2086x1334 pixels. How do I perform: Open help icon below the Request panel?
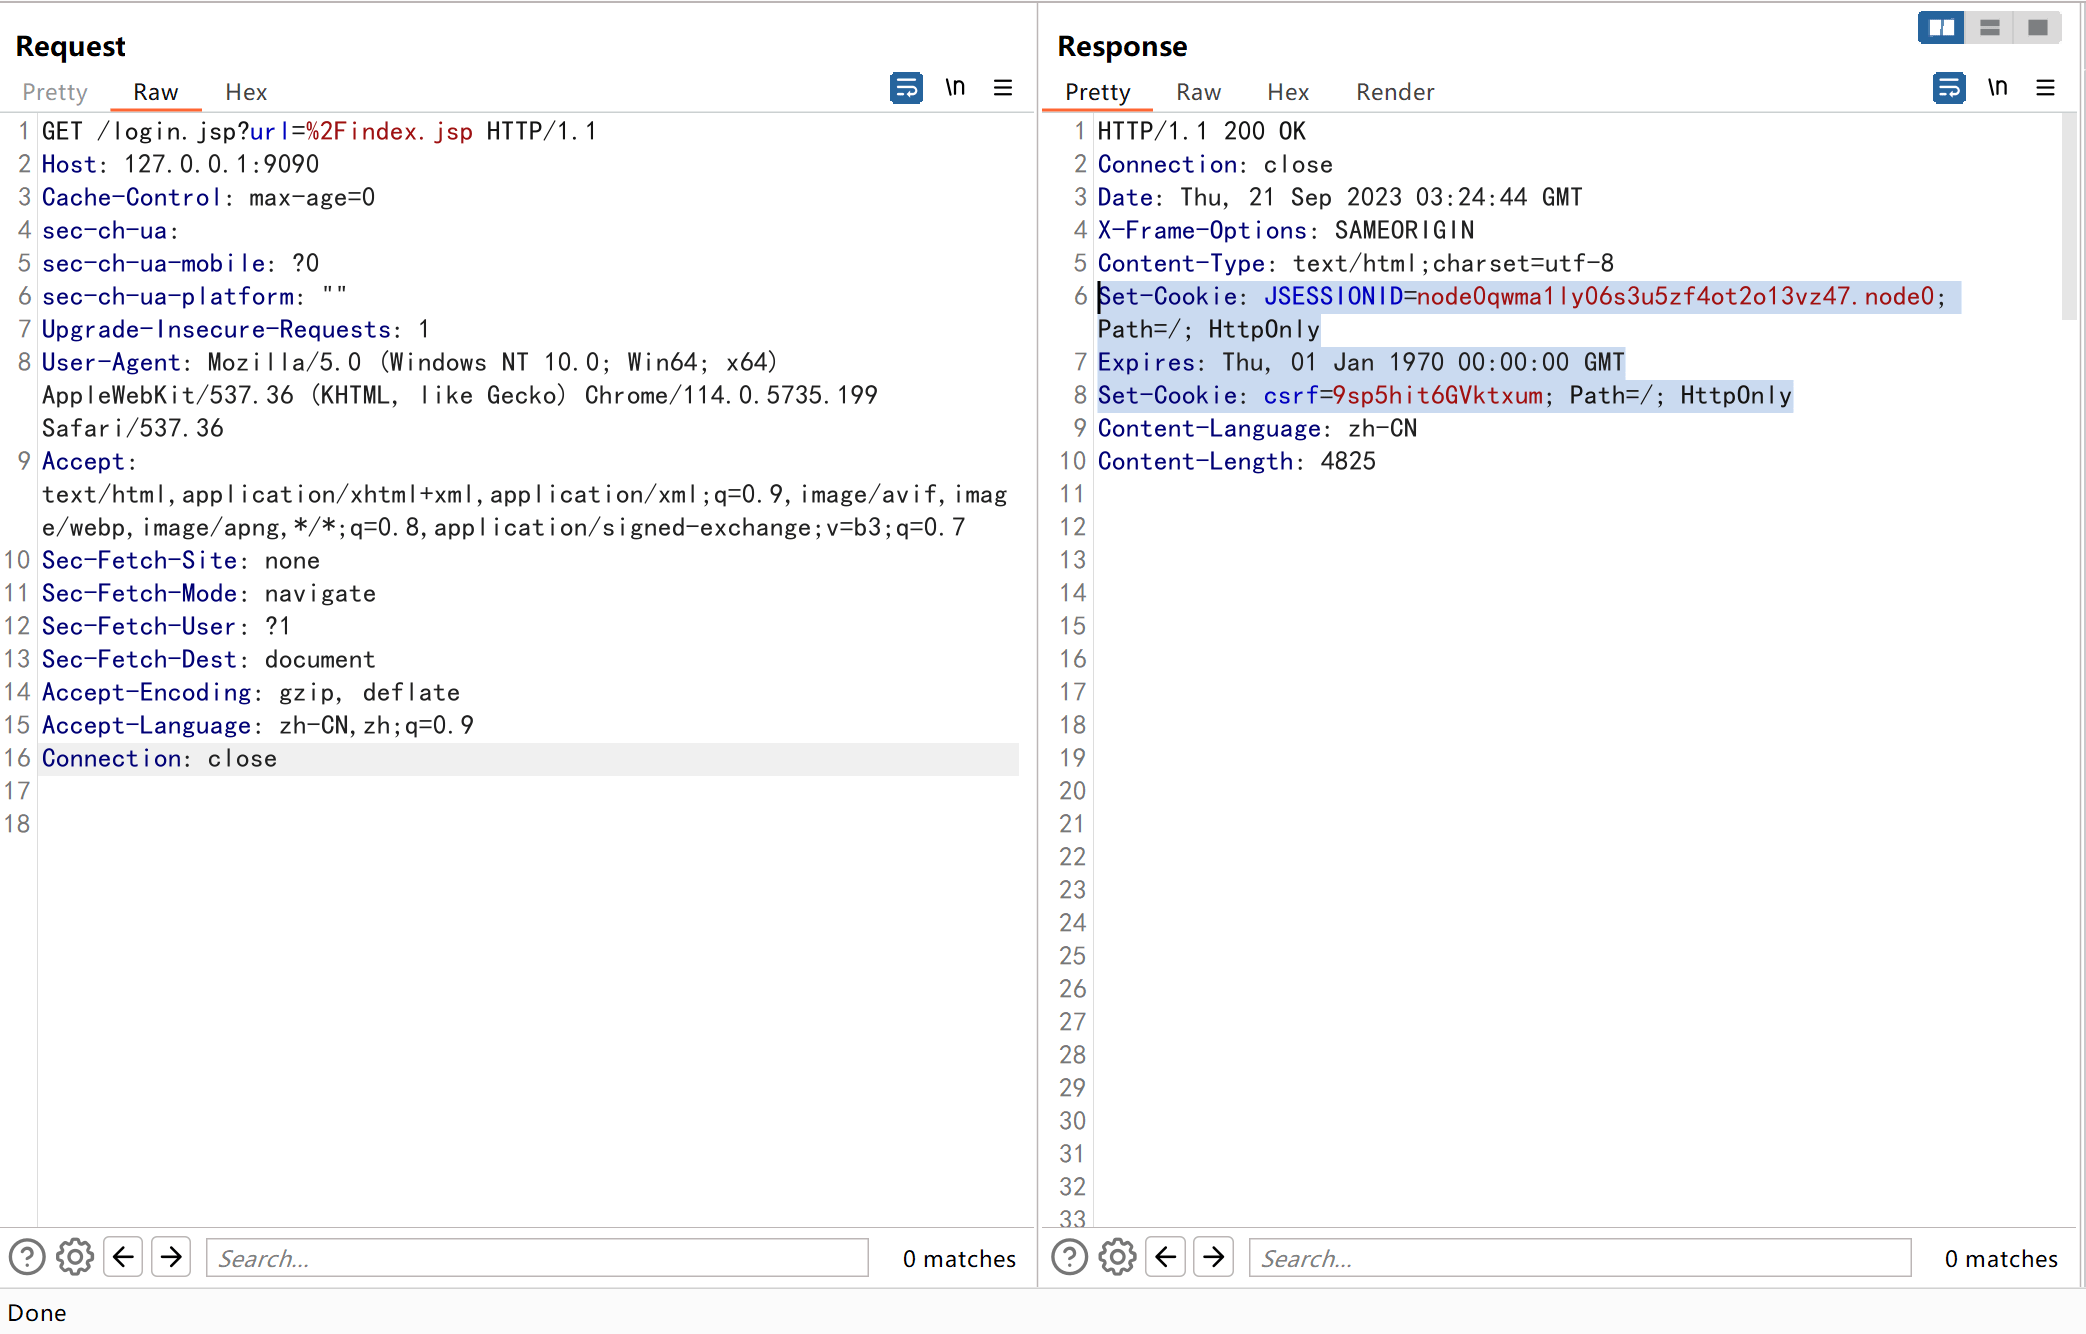tap(27, 1257)
